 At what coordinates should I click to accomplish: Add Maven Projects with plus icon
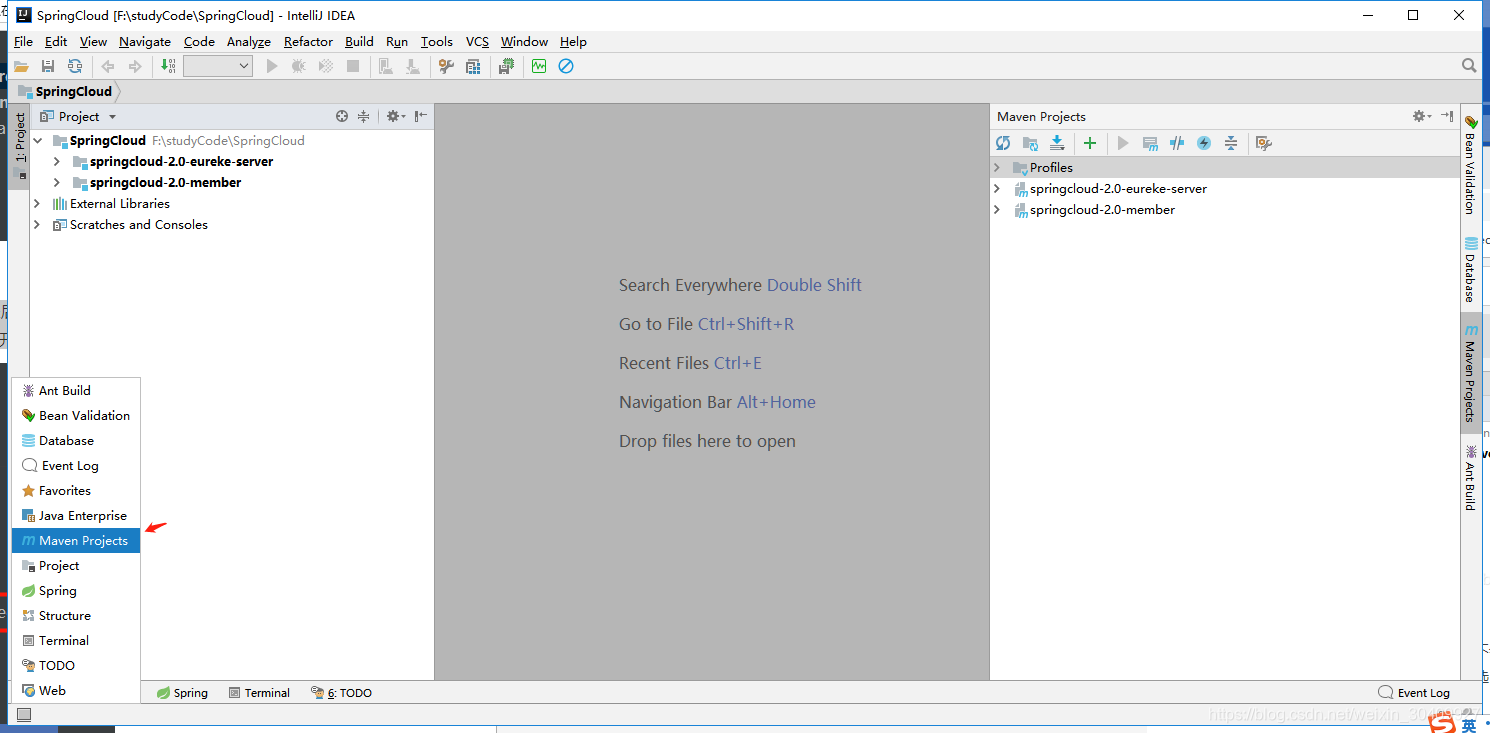(1090, 143)
